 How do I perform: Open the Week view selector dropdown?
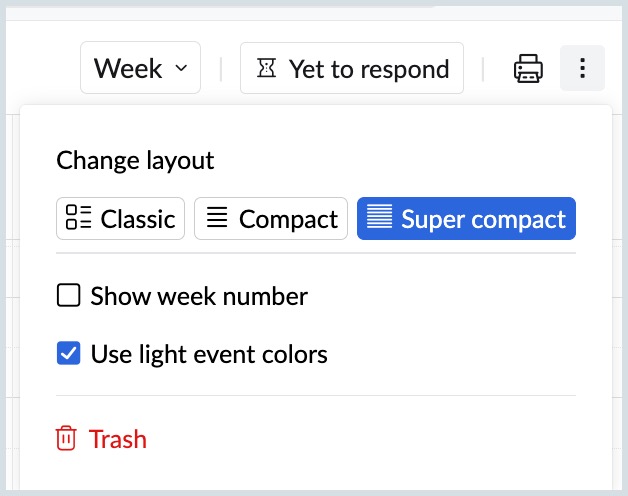(140, 69)
